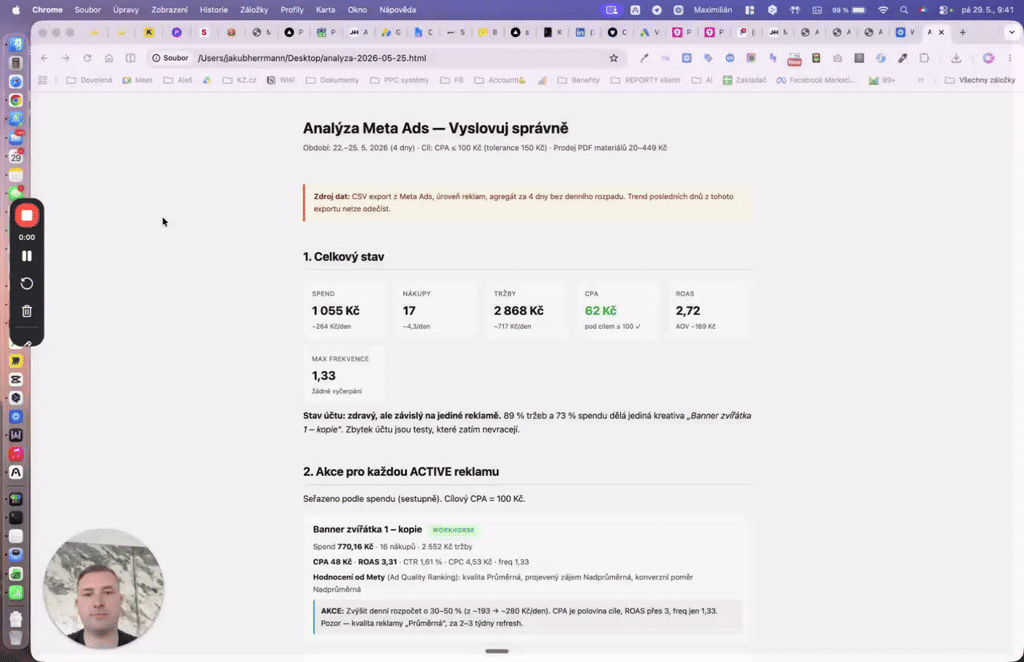
Task: Click the screen-sharing indicator in the menu bar
Action: click(x=611, y=10)
